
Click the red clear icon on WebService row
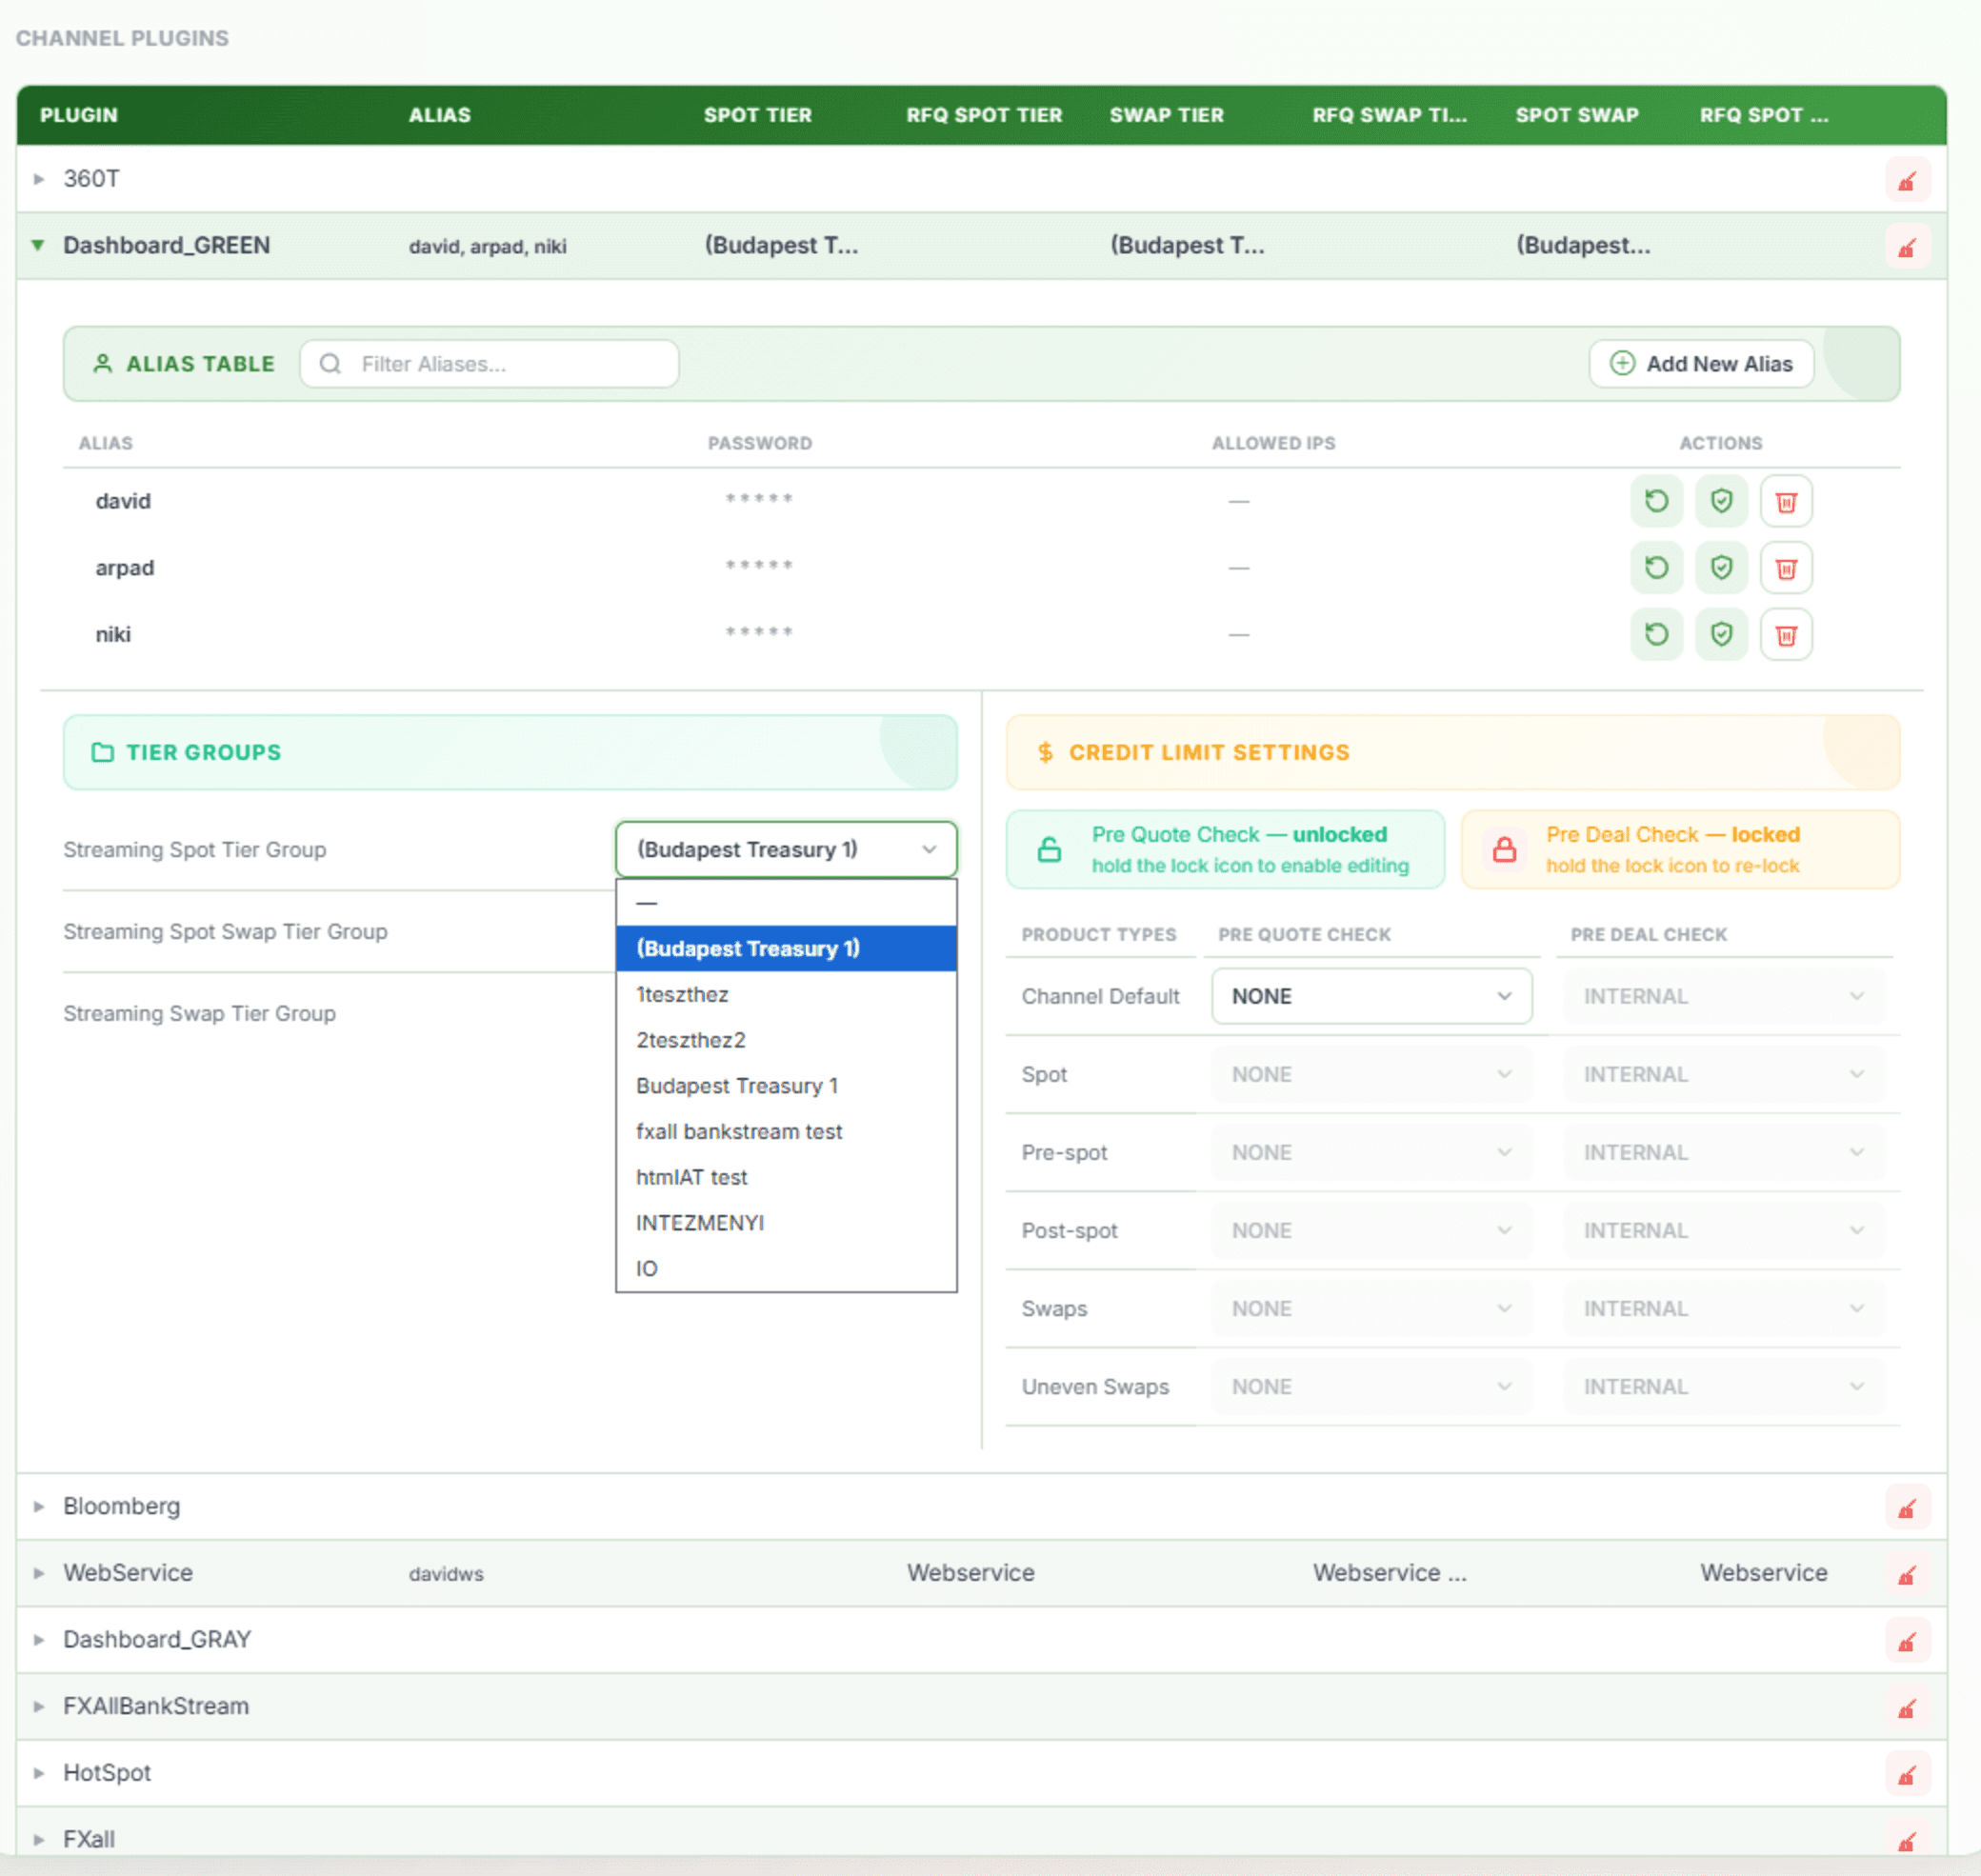coord(1907,1575)
